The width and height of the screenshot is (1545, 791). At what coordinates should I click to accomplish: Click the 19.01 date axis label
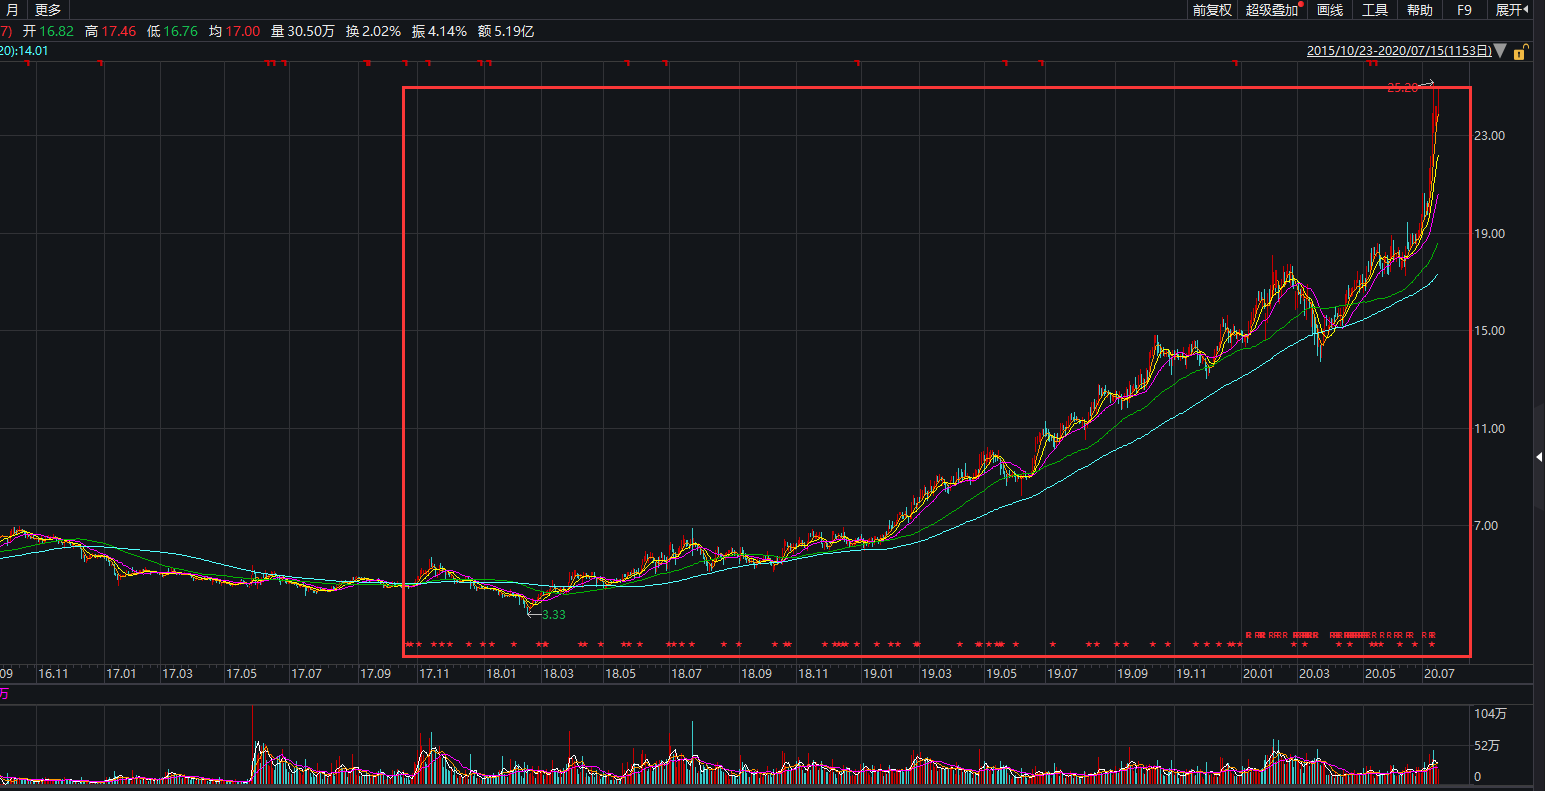877,673
